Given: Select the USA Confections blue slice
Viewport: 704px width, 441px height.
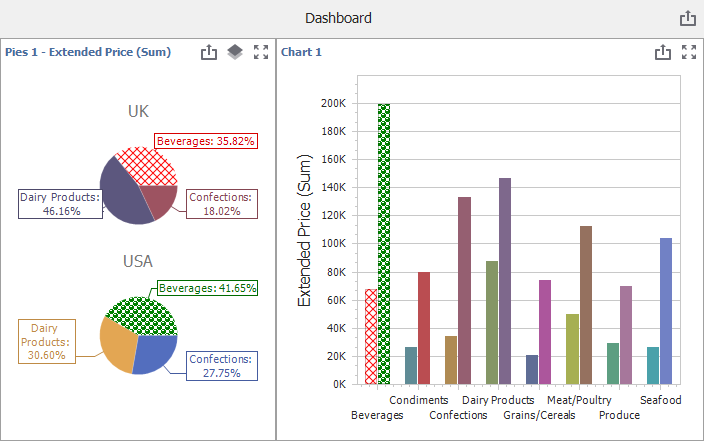Looking at the screenshot, I should point(155,354).
